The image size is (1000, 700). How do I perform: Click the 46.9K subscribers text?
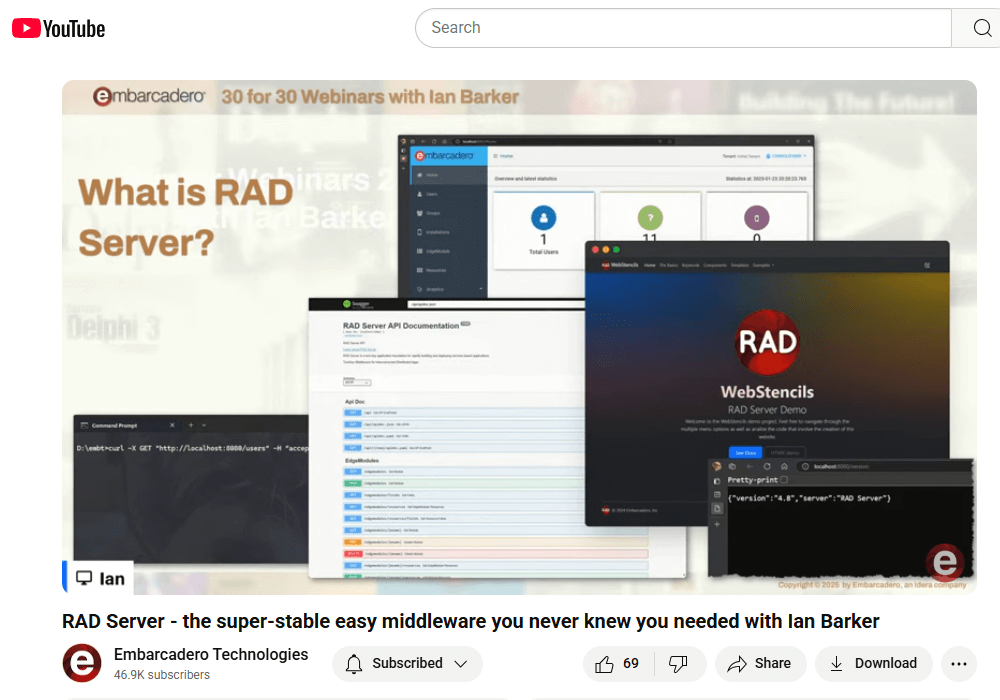(x=162, y=674)
